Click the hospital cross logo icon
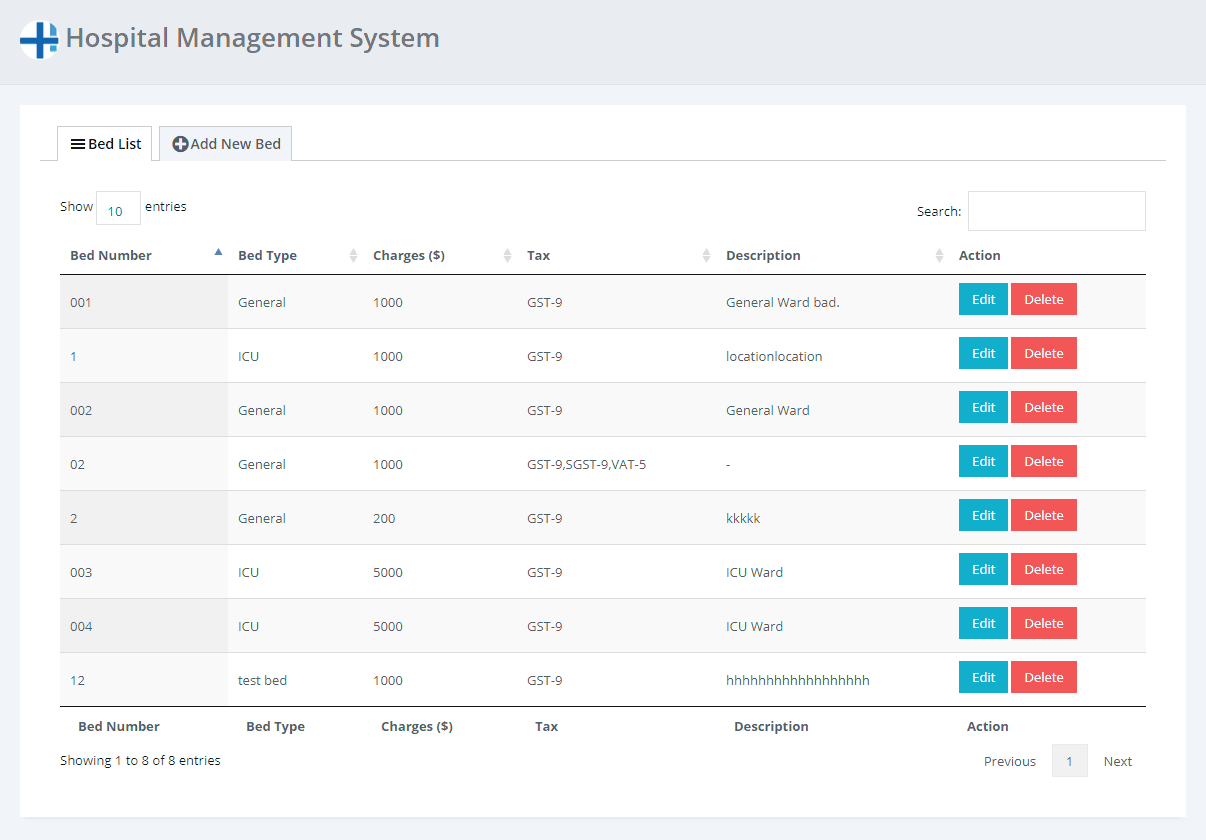This screenshot has width=1206, height=840. coord(39,40)
